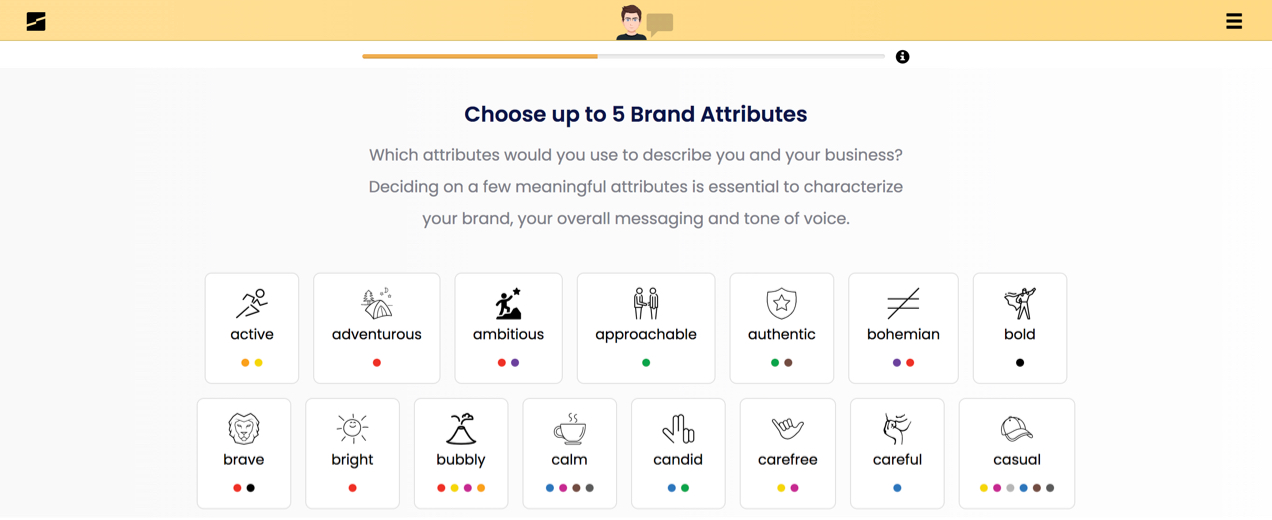Pick the bubbly attribute card

click(x=461, y=454)
